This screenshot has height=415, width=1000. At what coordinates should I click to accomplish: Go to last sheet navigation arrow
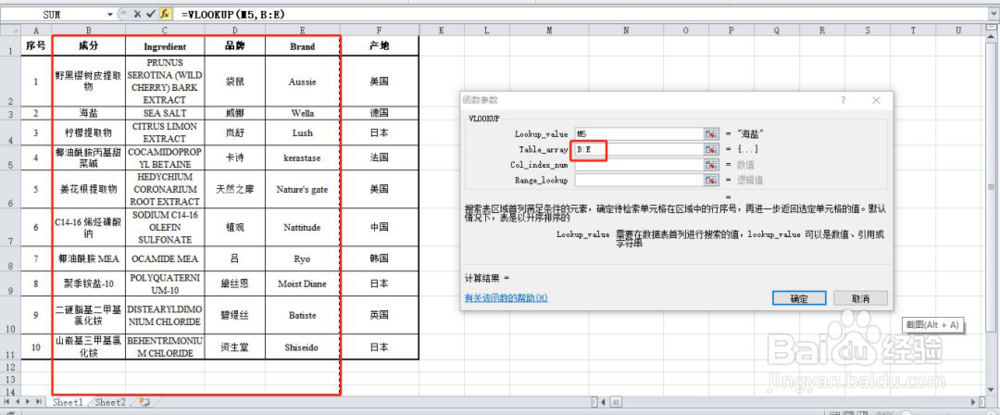(38, 402)
